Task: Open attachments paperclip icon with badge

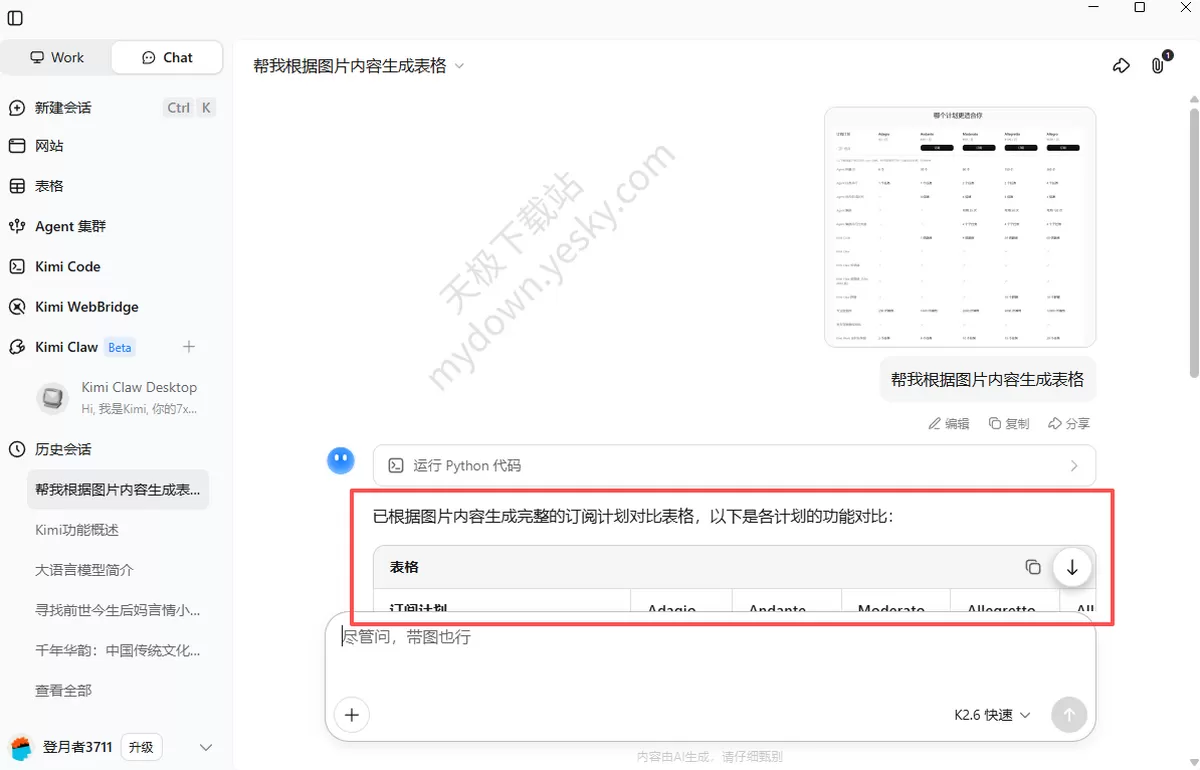Action: (x=1158, y=66)
